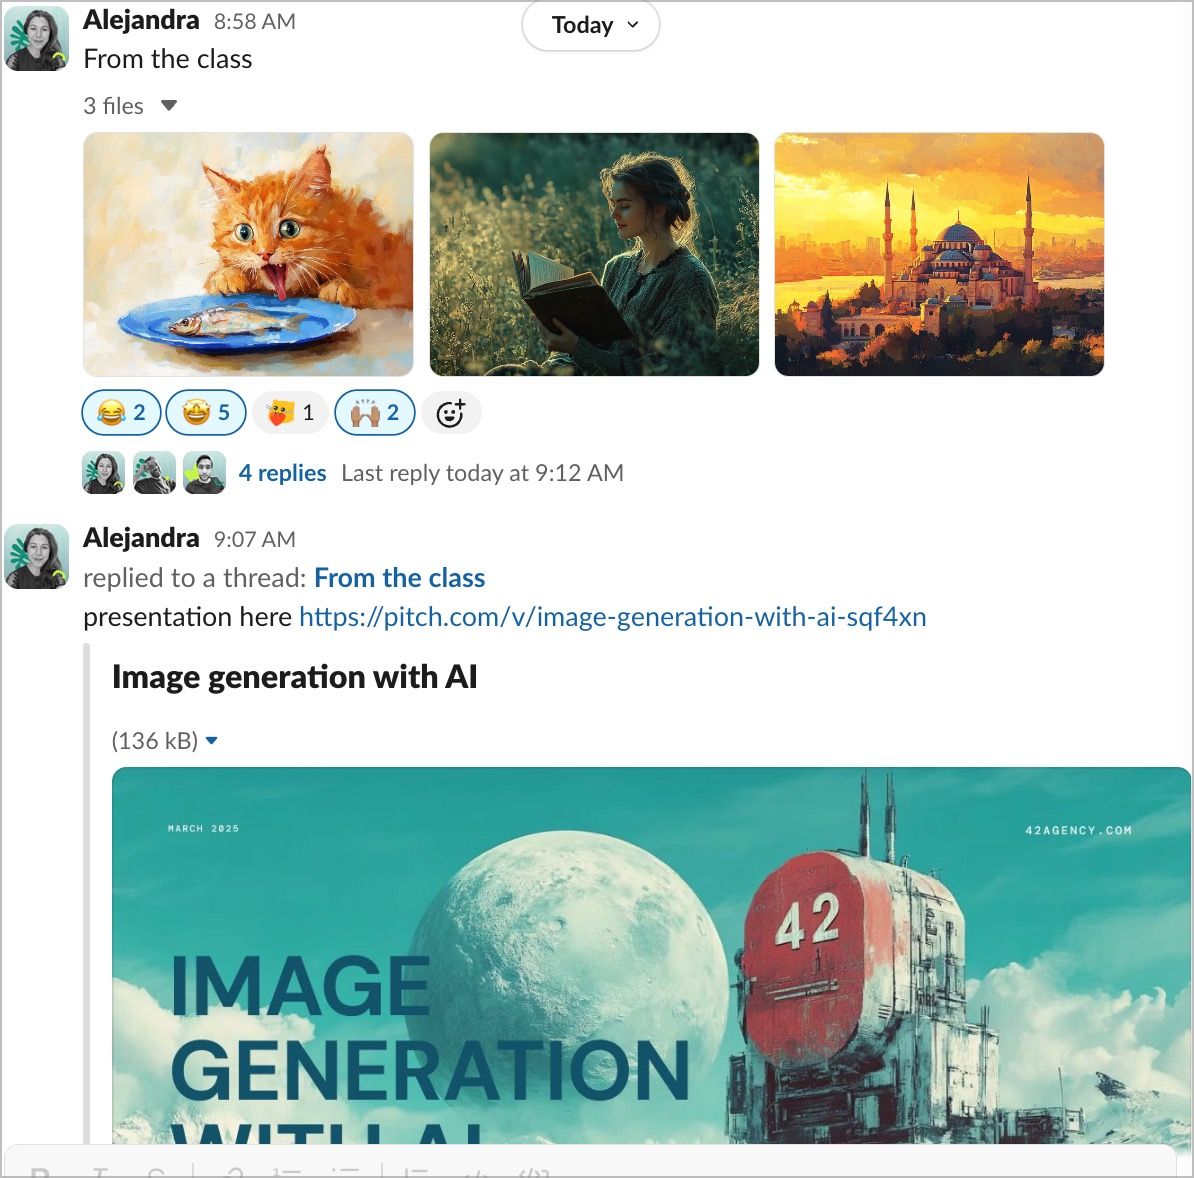Click Alejandra's avatar on the 9:07 AM message

(37, 557)
